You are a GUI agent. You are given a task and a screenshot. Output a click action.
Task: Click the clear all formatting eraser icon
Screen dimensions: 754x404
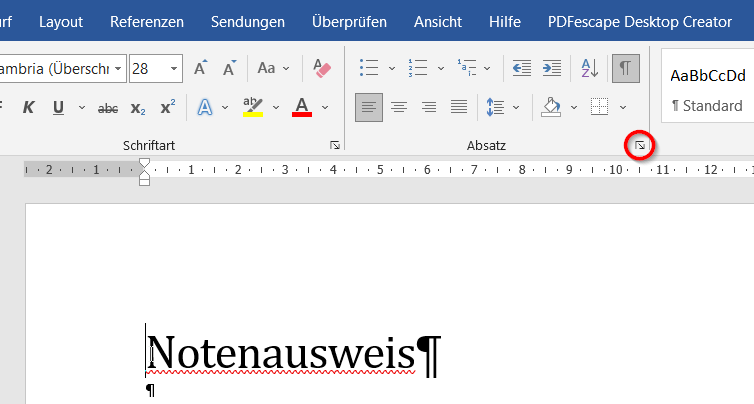pyautogui.click(x=321, y=68)
